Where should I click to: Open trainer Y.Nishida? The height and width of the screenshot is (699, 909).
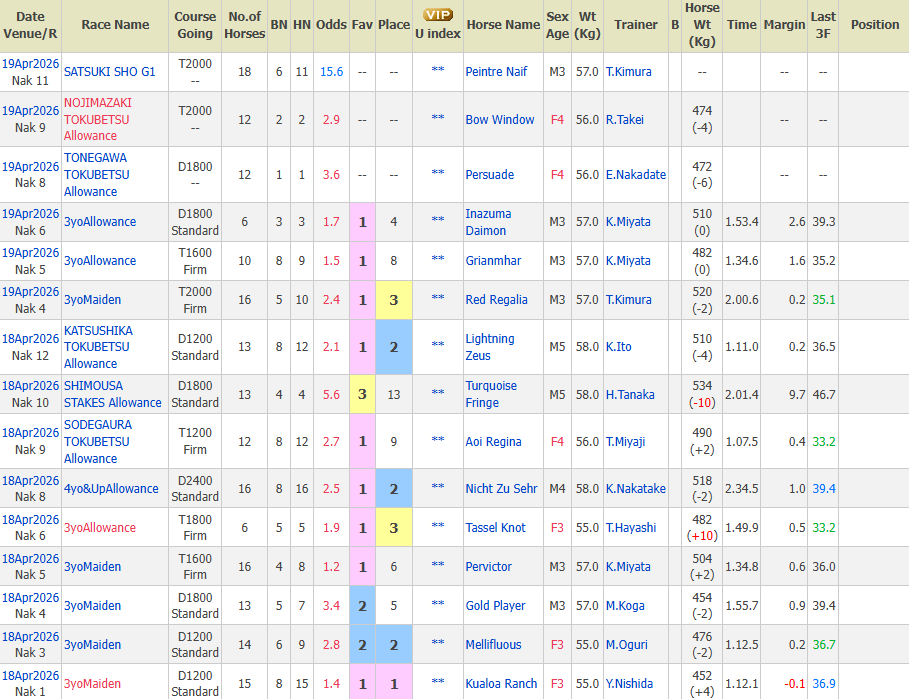pyautogui.click(x=630, y=683)
